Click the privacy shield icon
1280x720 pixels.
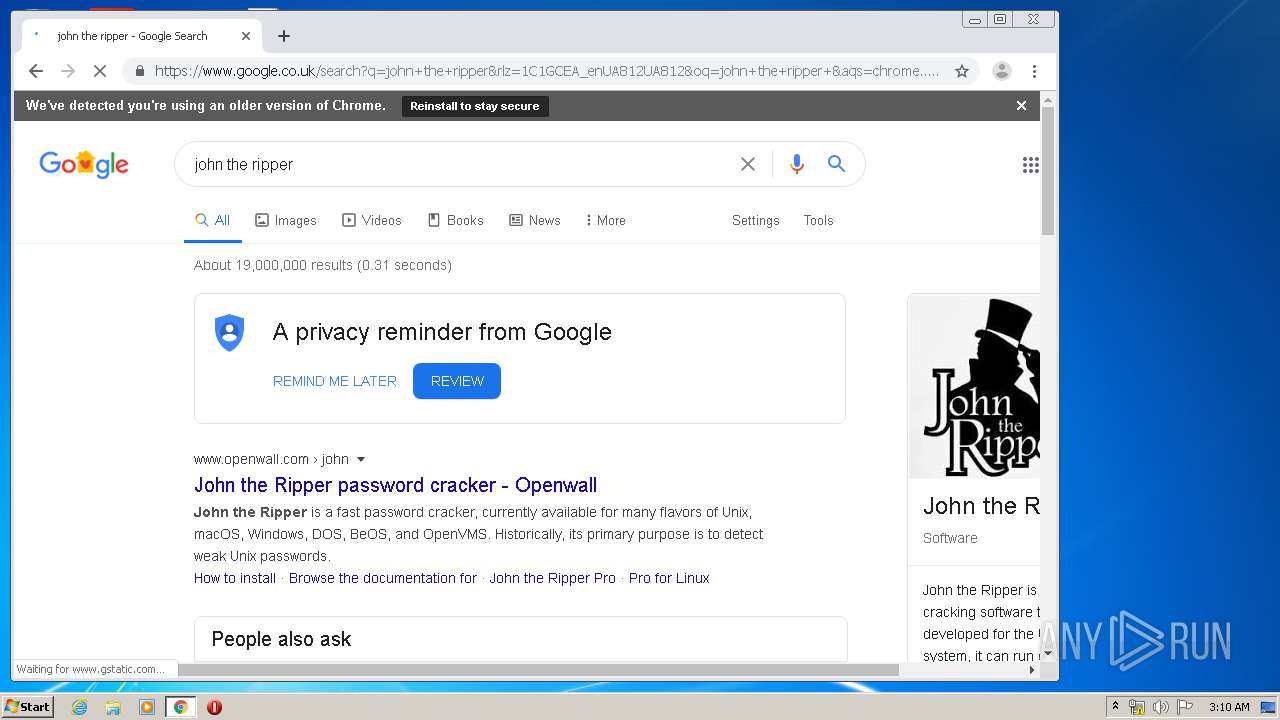click(230, 333)
